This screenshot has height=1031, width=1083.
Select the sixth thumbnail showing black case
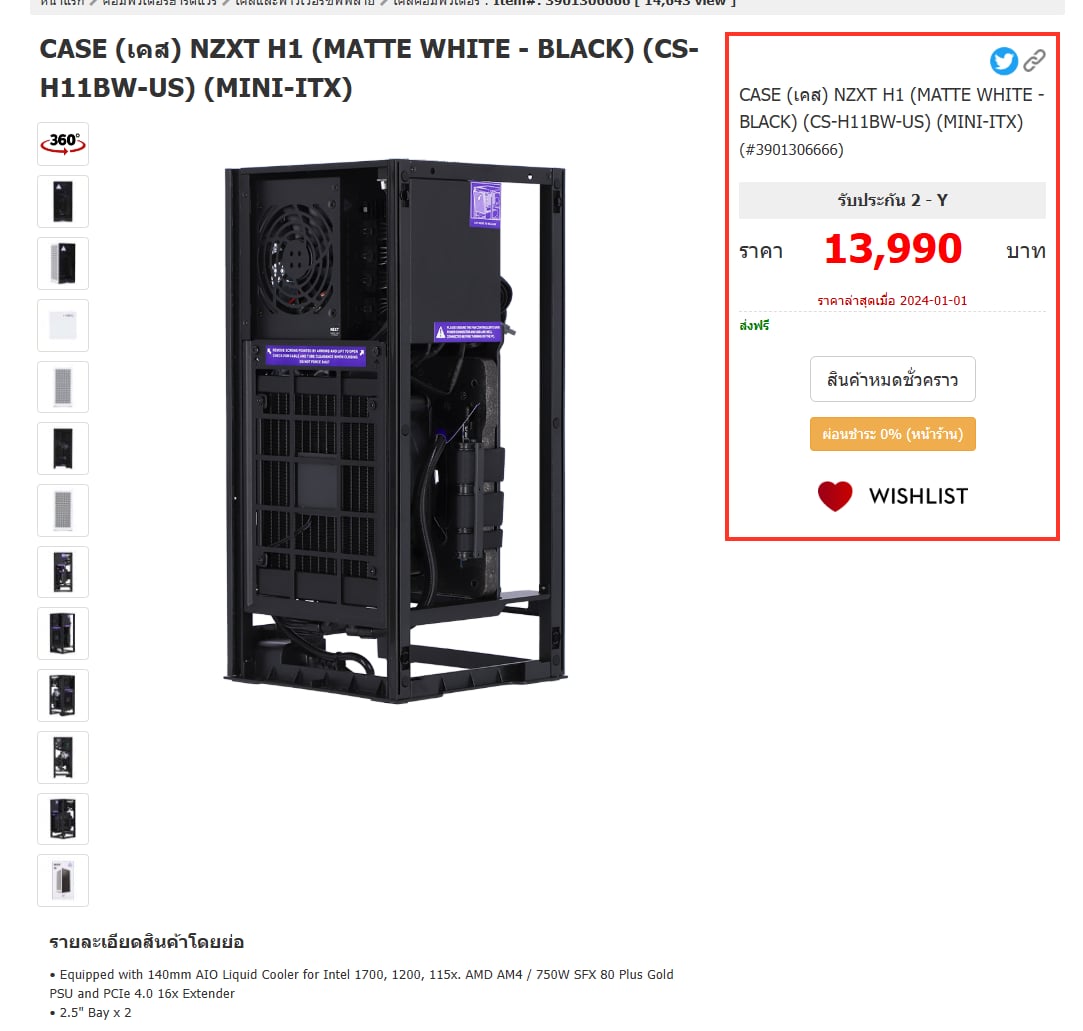(63, 448)
